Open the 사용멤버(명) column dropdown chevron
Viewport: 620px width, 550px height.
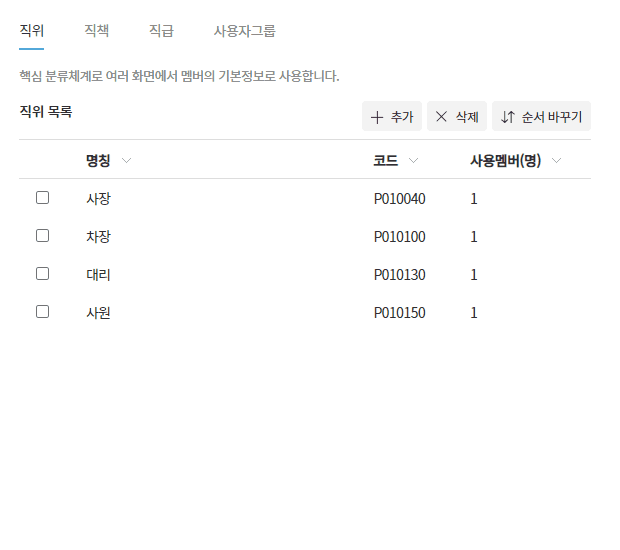556,161
